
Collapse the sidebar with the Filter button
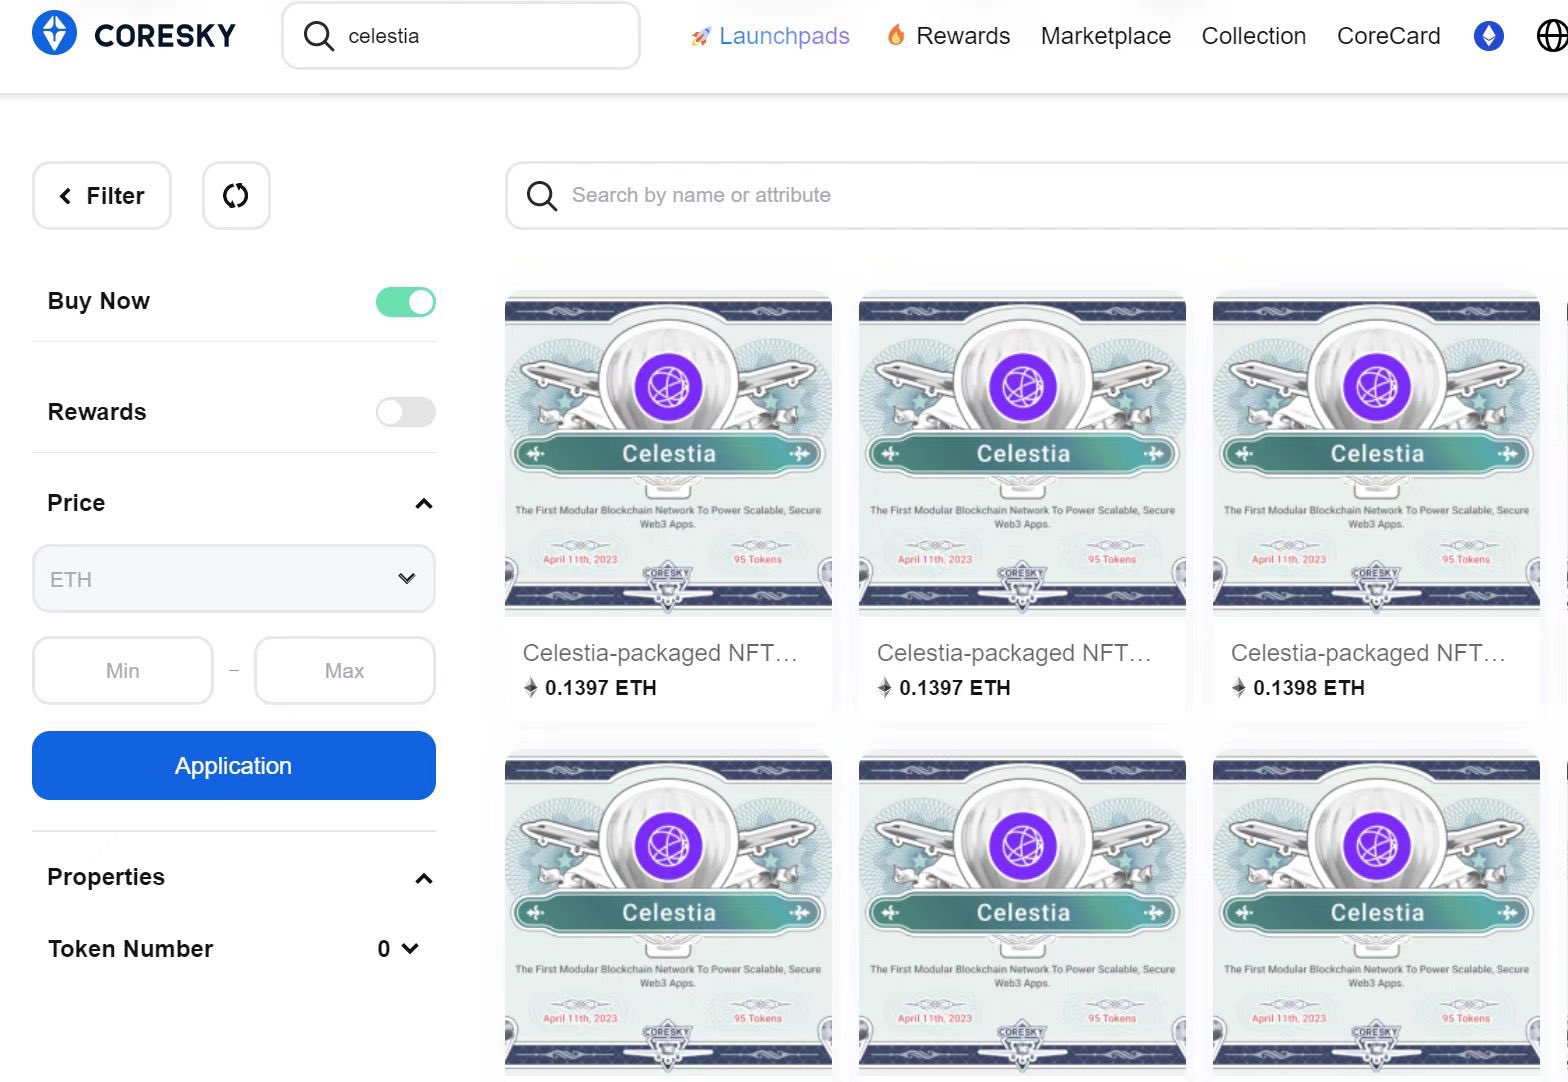pos(102,195)
